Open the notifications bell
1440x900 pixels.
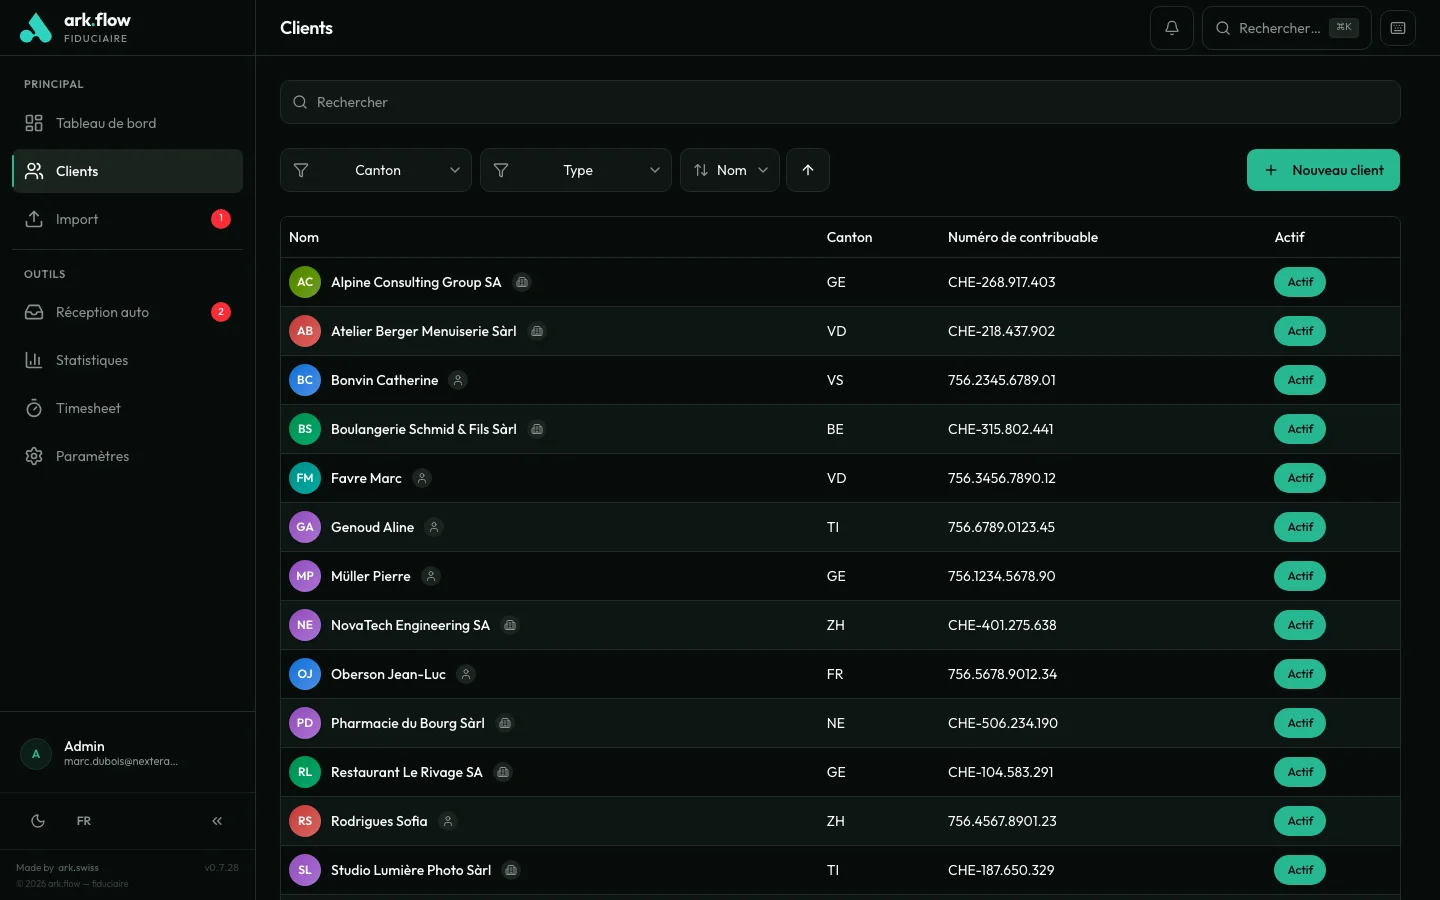pyautogui.click(x=1172, y=28)
